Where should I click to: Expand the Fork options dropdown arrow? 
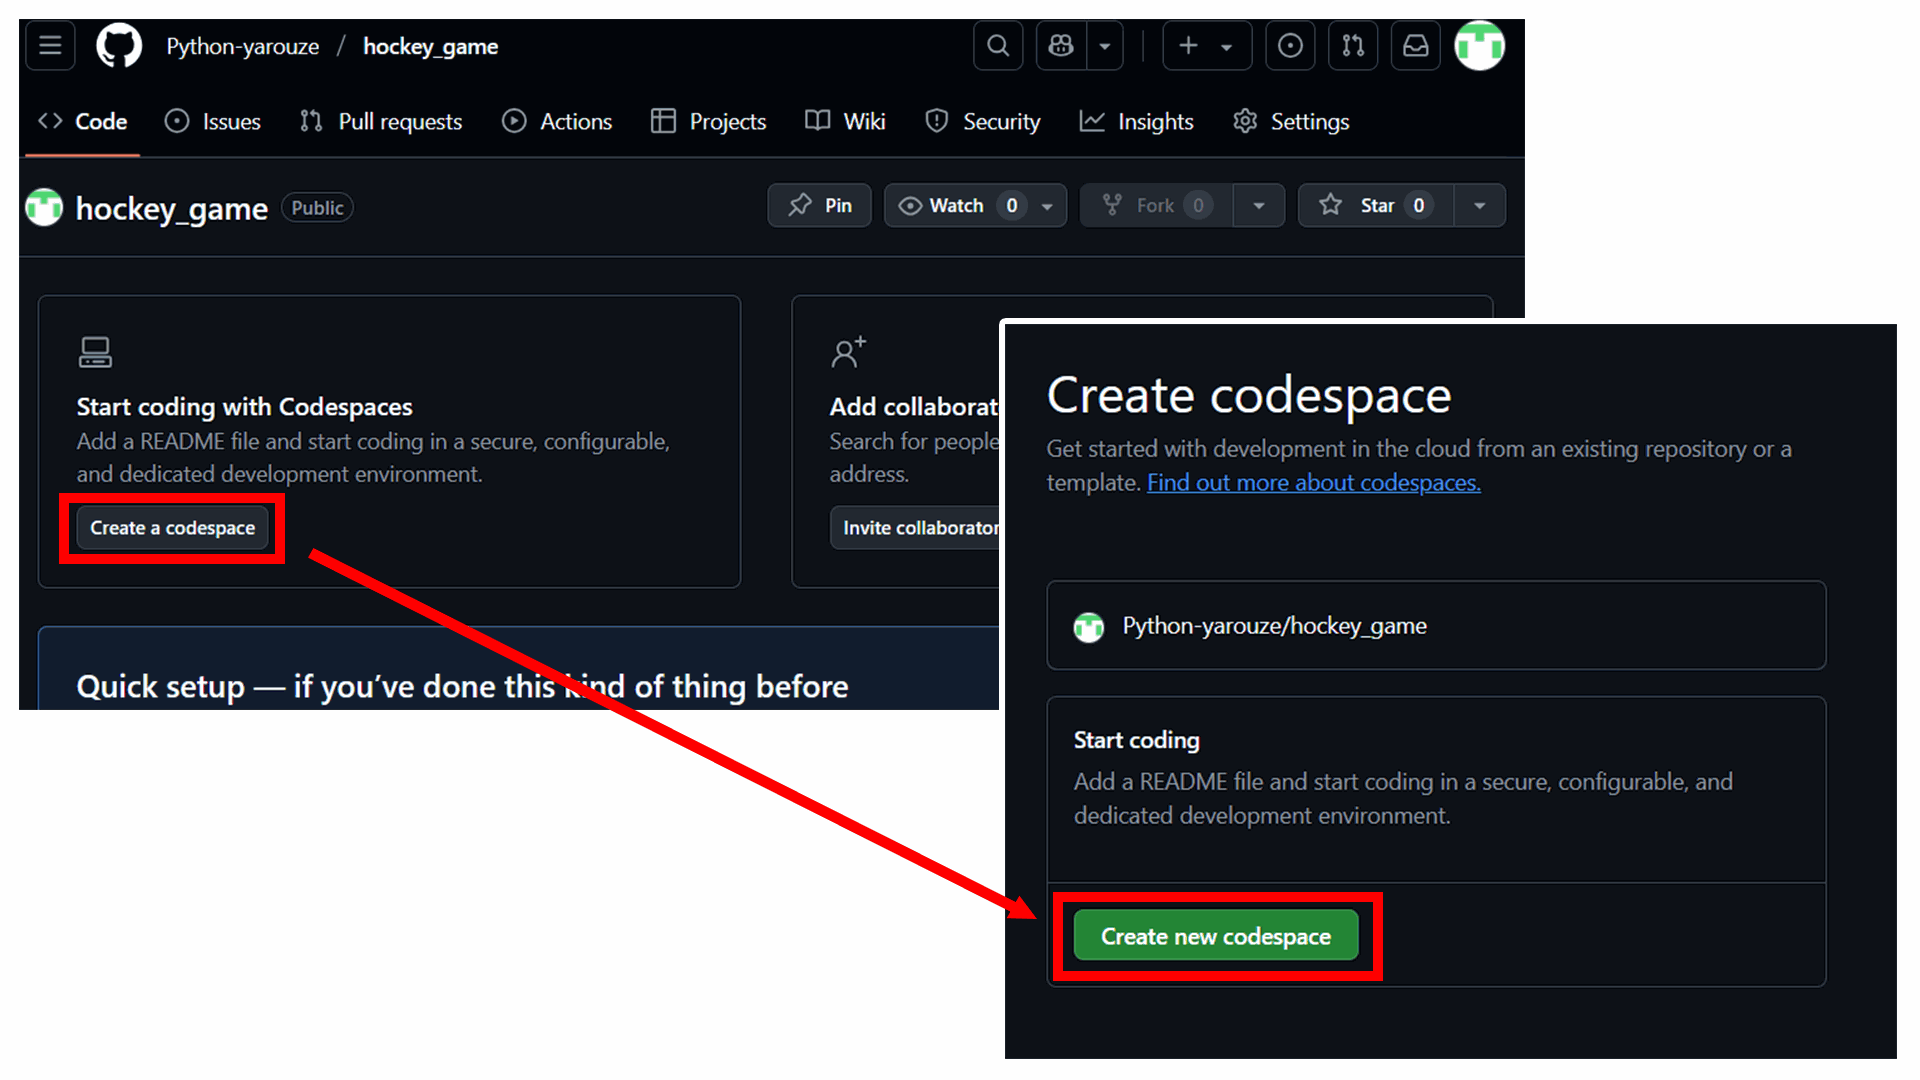pos(1259,205)
